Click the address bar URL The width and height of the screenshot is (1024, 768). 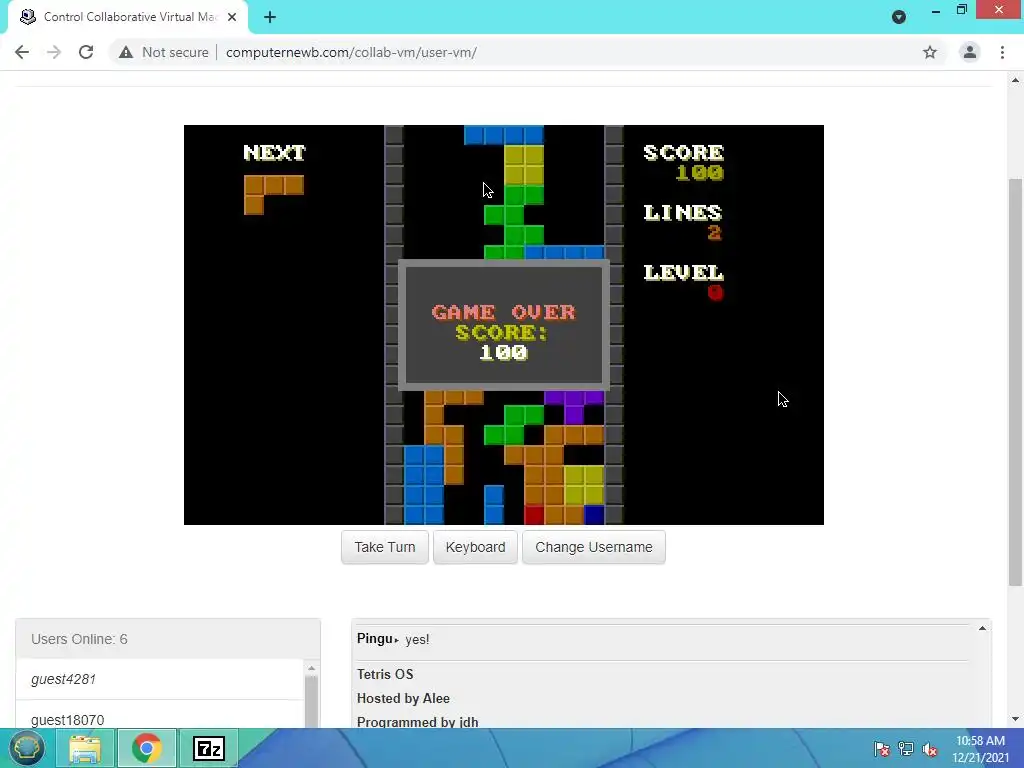point(351,52)
